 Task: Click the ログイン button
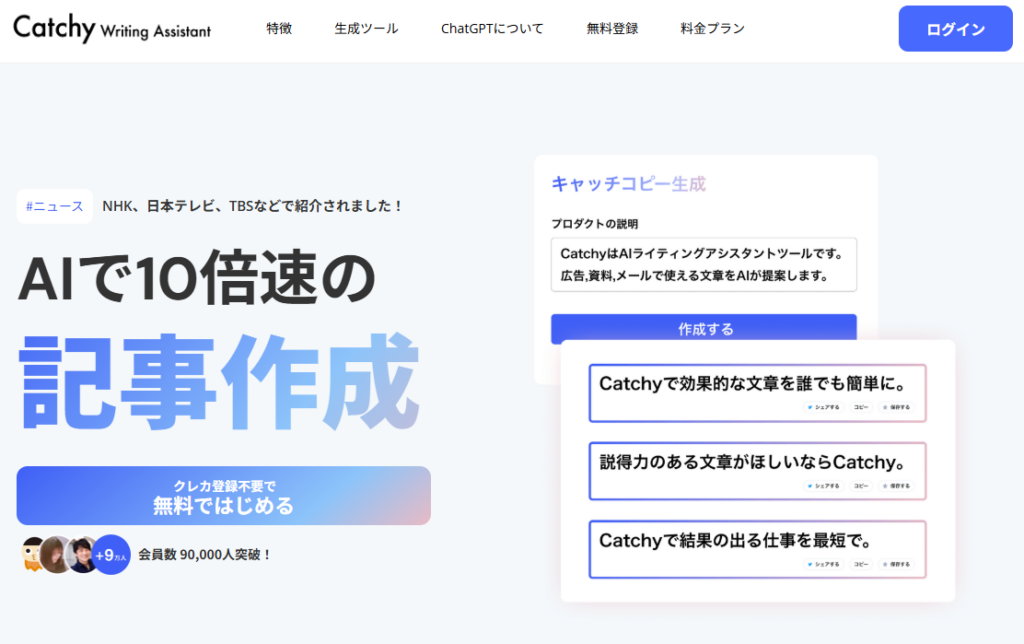click(x=955, y=29)
